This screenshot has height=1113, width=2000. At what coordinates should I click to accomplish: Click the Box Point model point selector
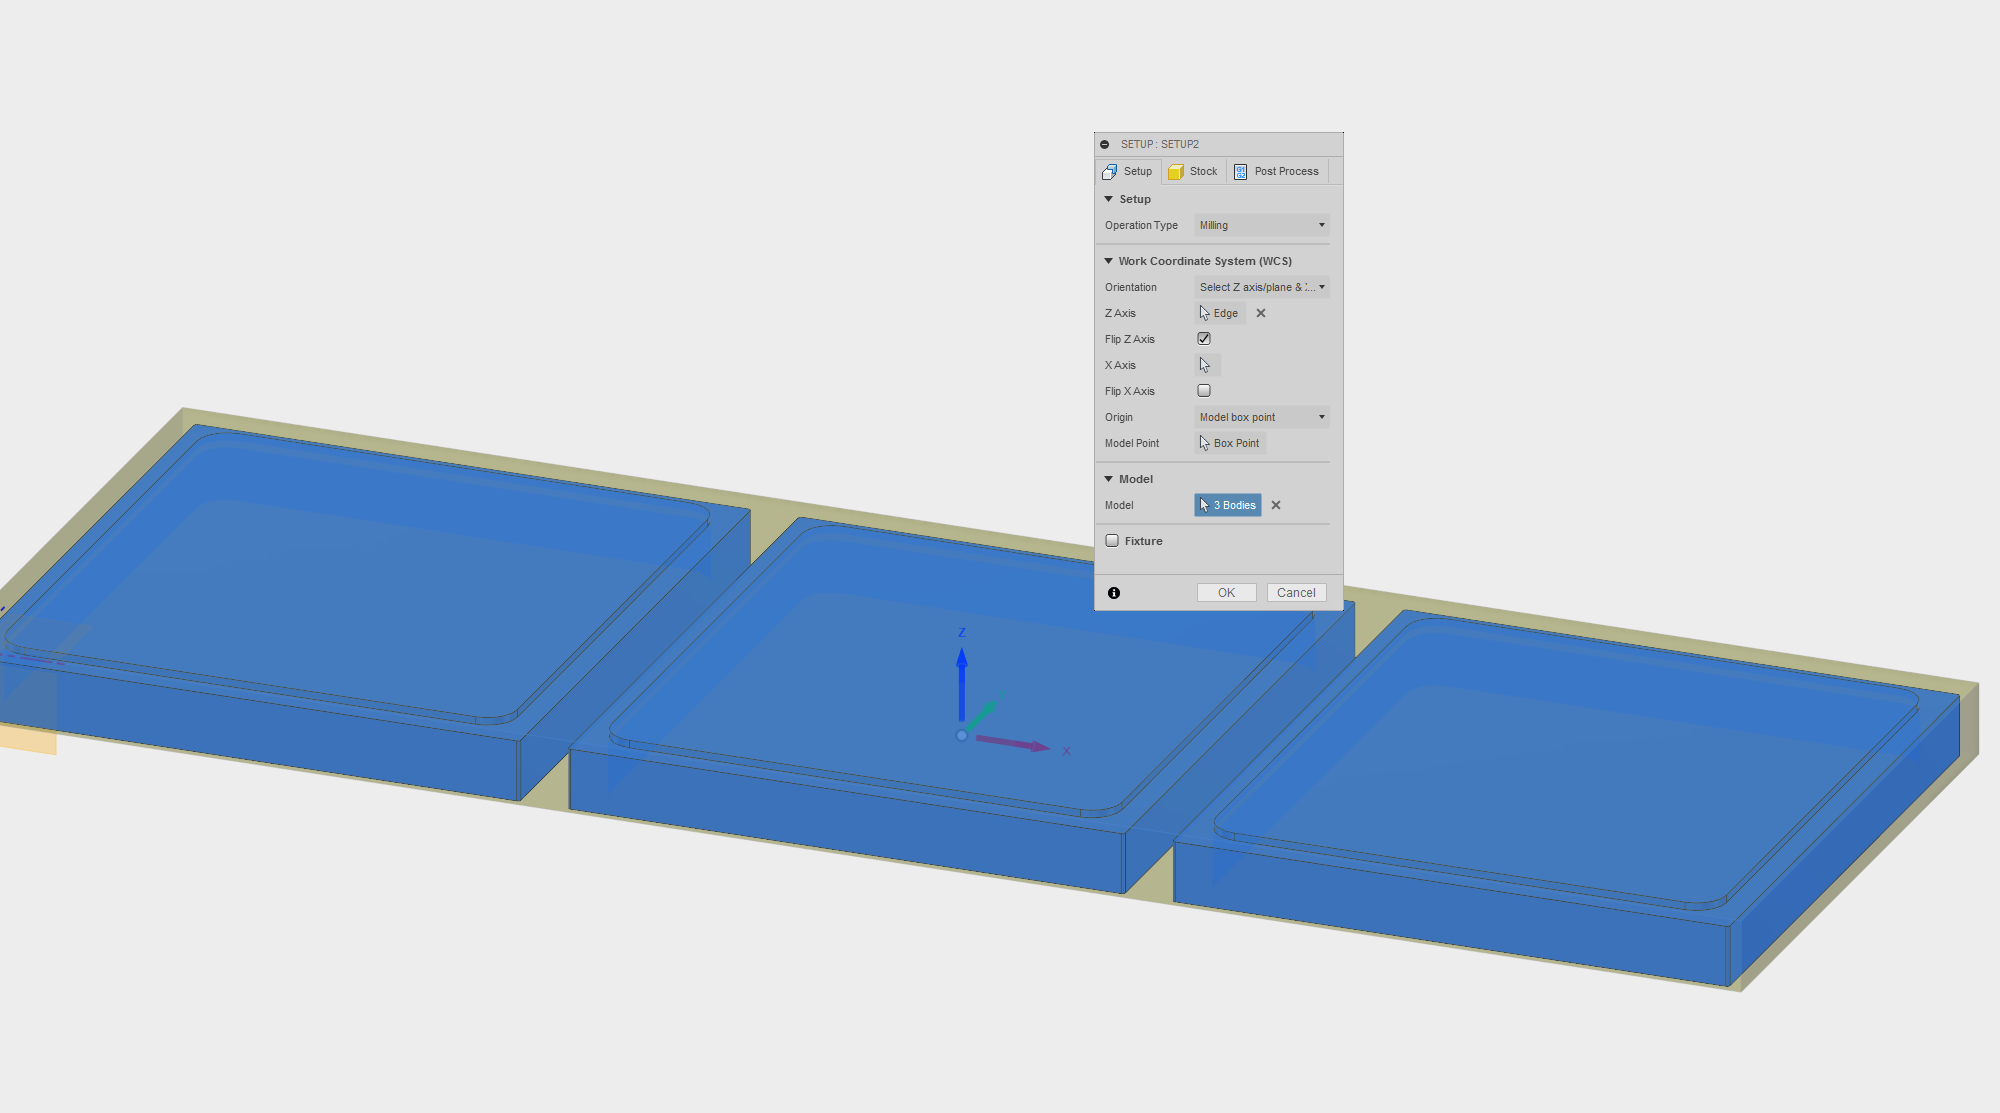[1231, 443]
